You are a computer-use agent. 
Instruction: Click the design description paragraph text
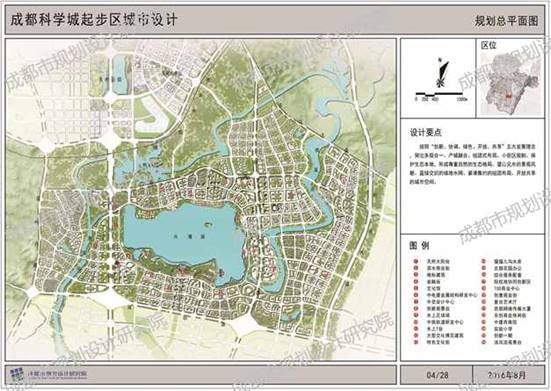tap(472, 163)
